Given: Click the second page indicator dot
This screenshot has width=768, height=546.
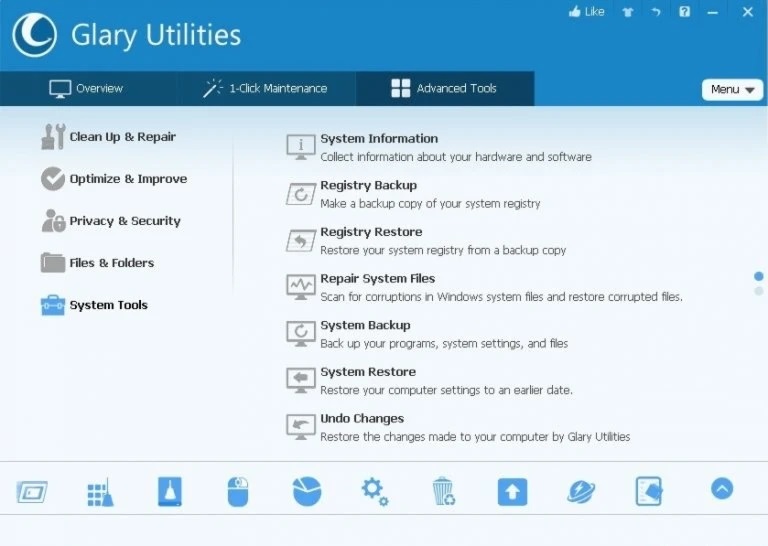Looking at the screenshot, I should coord(759,291).
